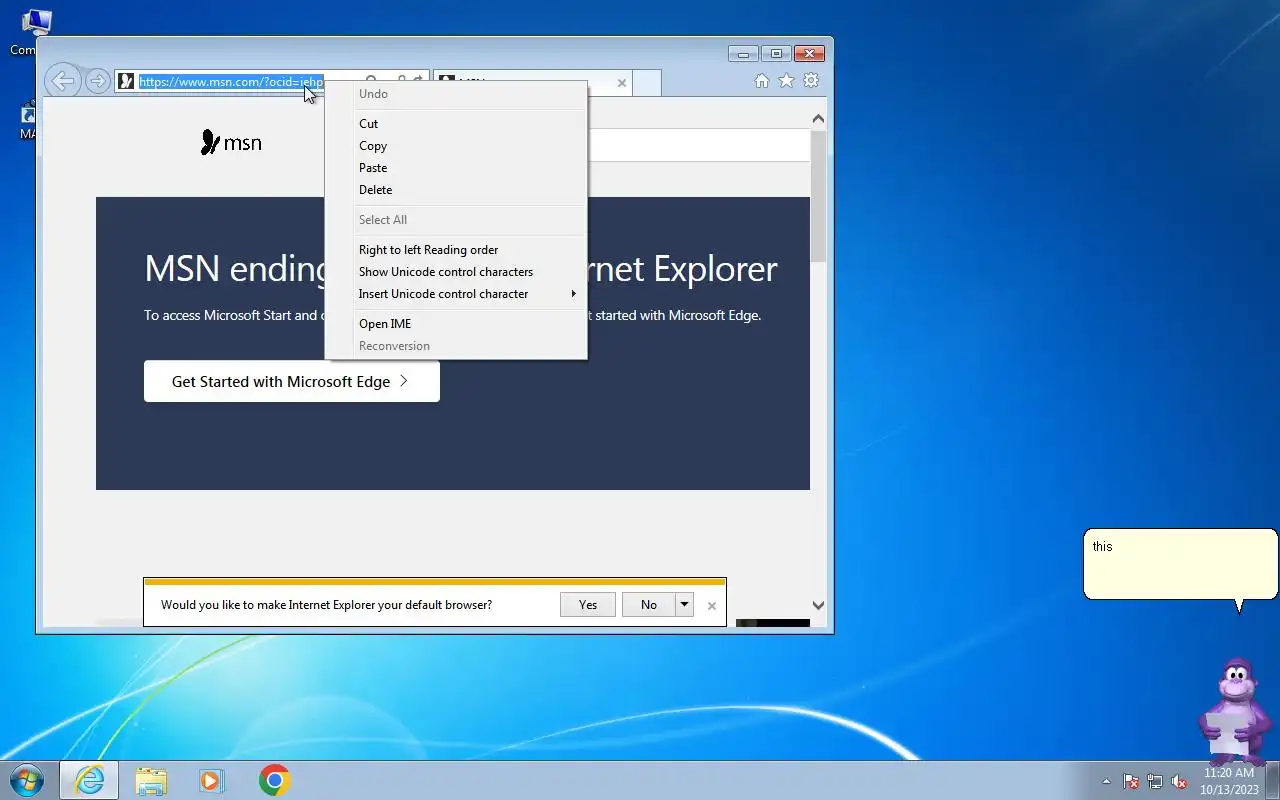This screenshot has height=800, width=1280.
Task: Choose Copy from the context menu
Action: [x=455, y=146]
